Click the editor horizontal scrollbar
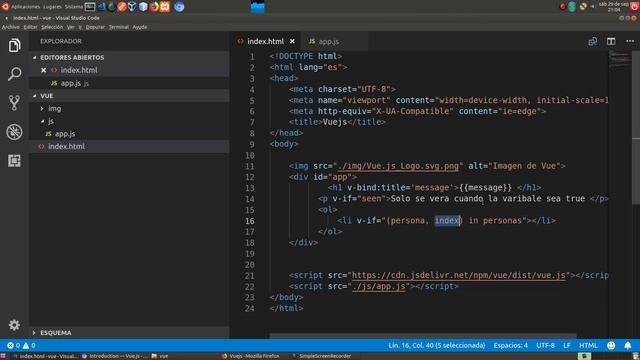Screen dimensions: 640x360 point(423,336)
